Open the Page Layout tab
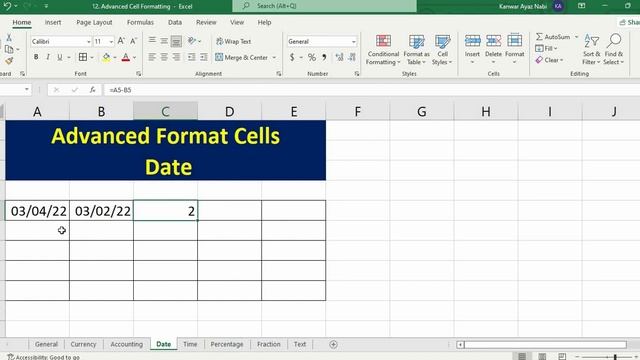Image resolution: width=640 pixels, height=360 pixels. [x=94, y=22]
